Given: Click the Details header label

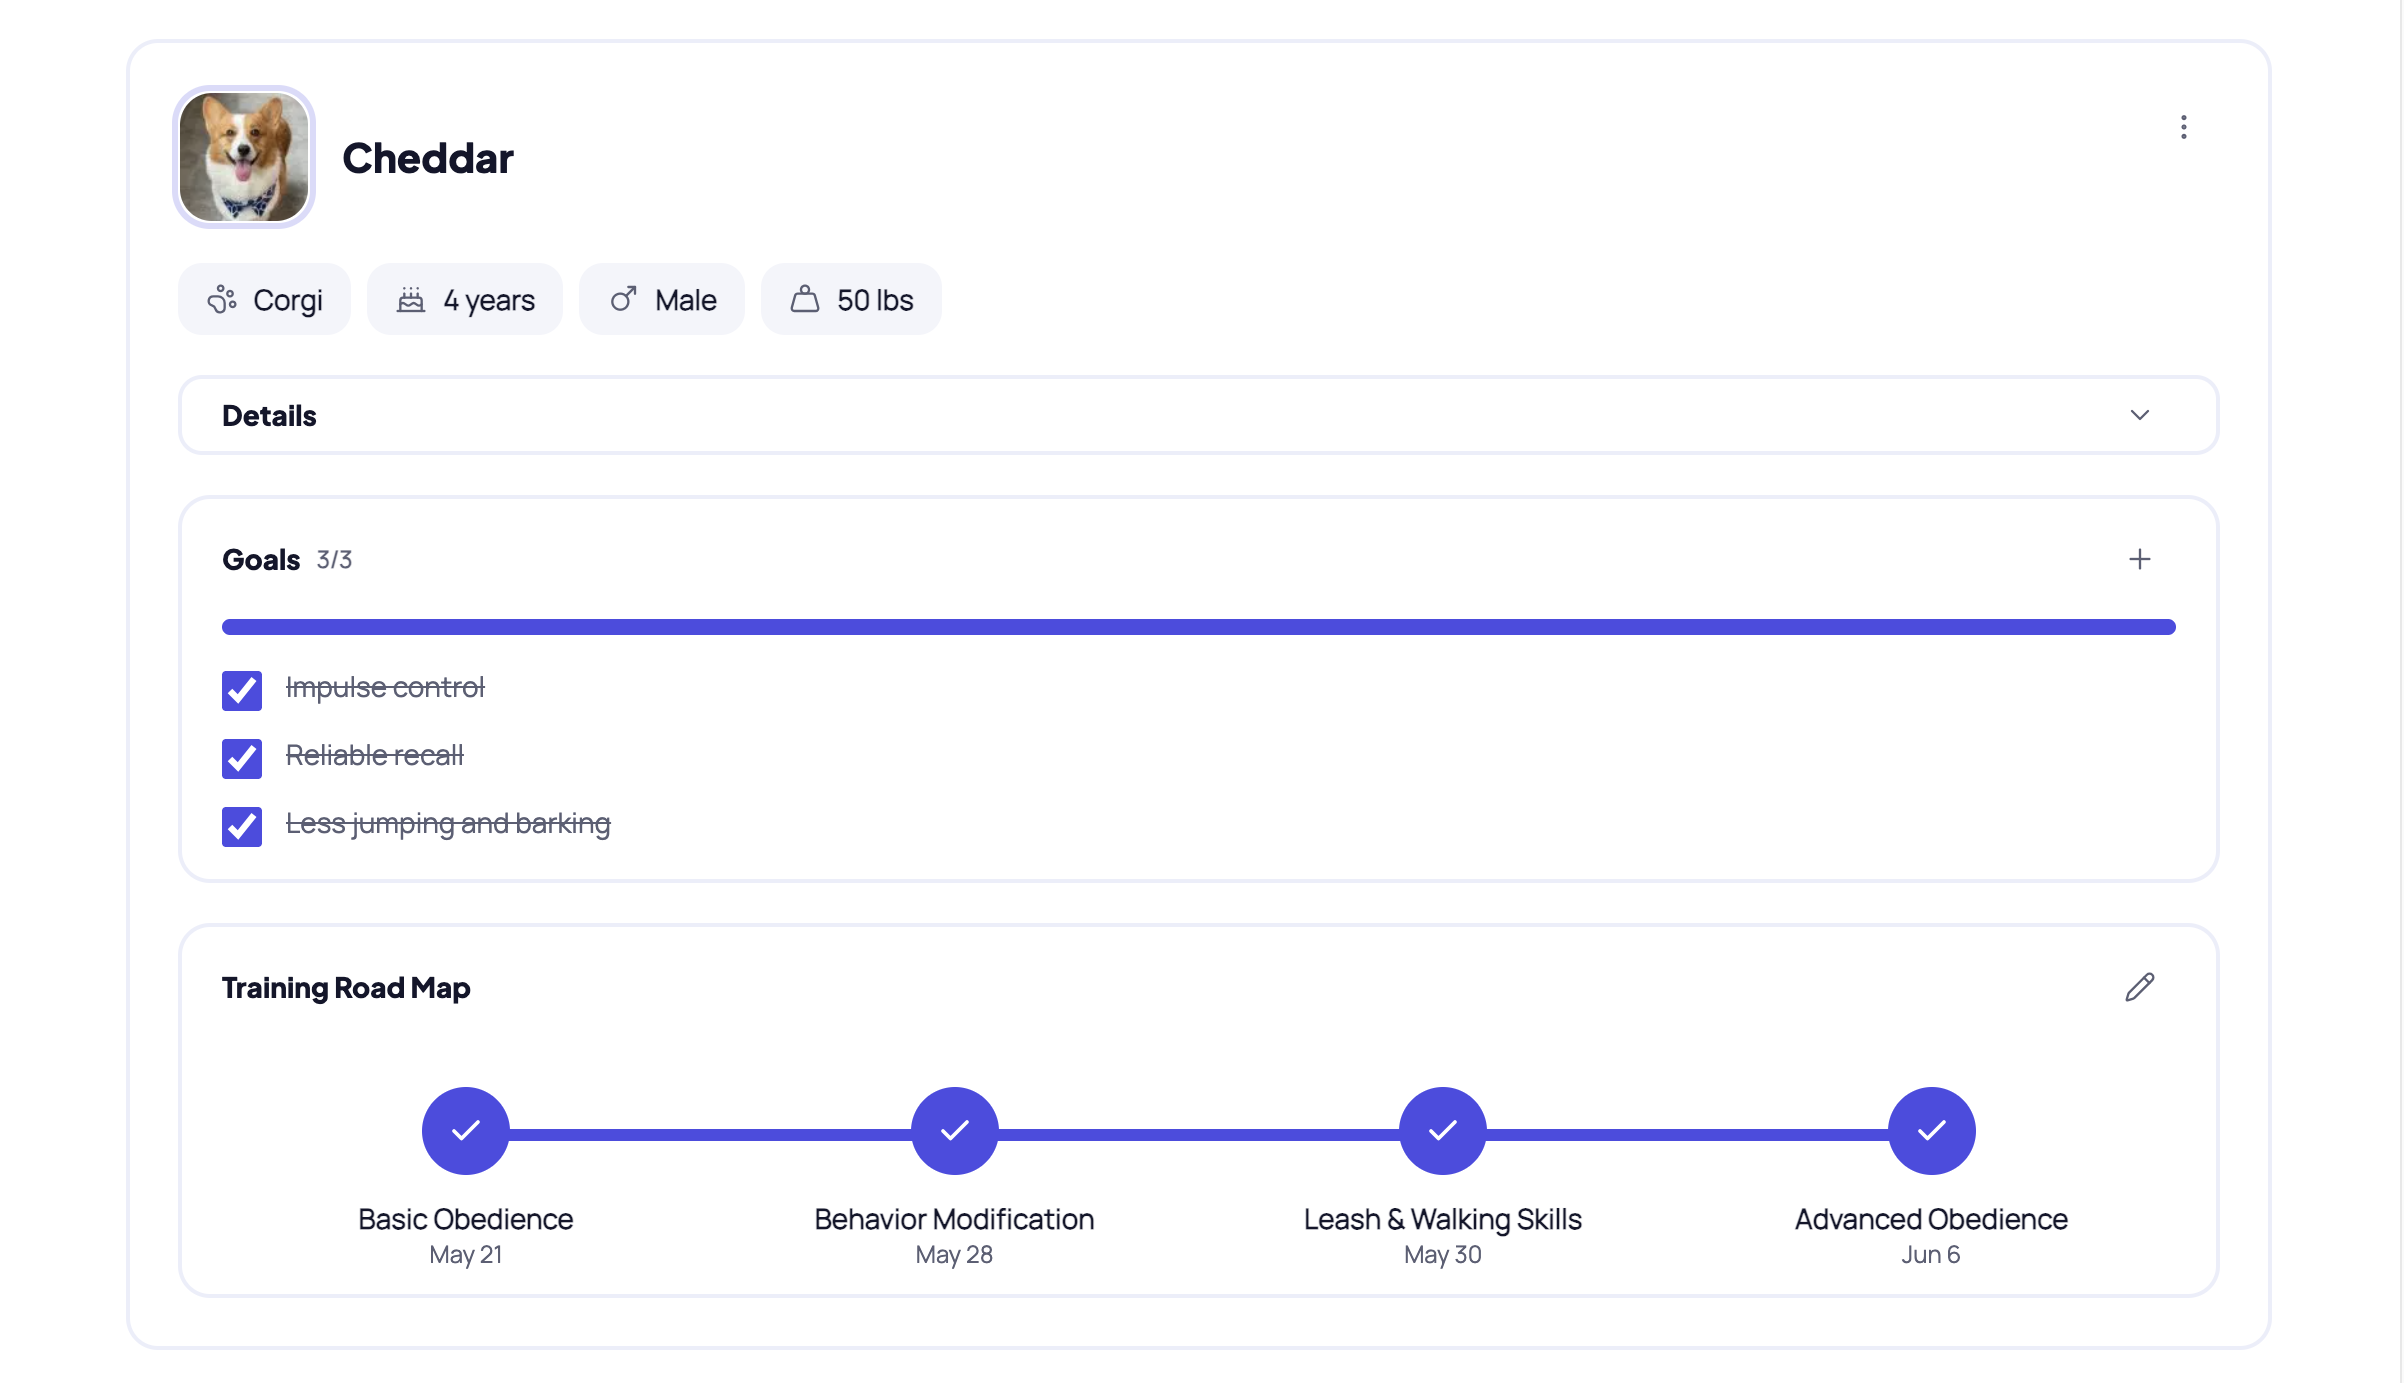Looking at the screenshot, I should 269,416.
